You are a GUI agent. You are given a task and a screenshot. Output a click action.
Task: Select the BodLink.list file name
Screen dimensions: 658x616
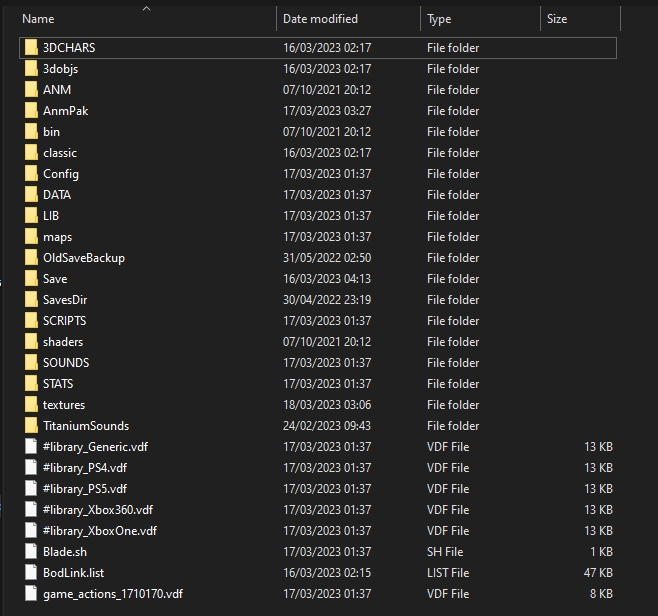(x=73, y=572)
